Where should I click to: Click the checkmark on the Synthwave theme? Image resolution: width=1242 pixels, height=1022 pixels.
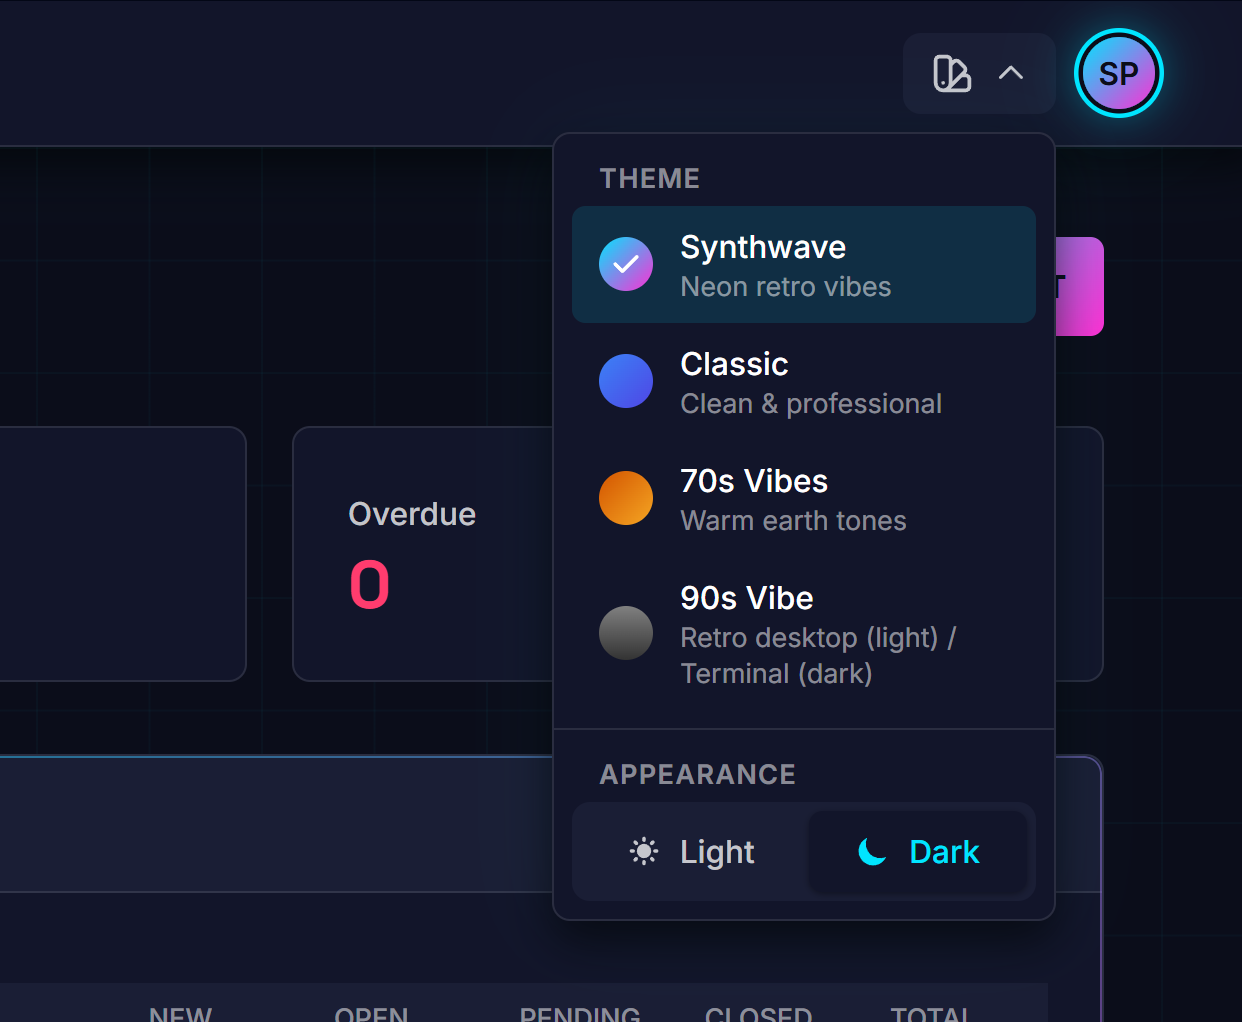tap(626, 264)
